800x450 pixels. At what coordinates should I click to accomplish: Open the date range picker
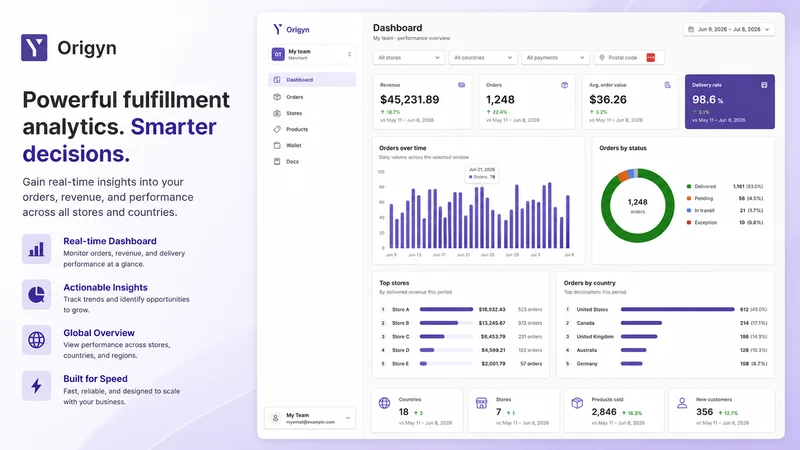[729, 30]
